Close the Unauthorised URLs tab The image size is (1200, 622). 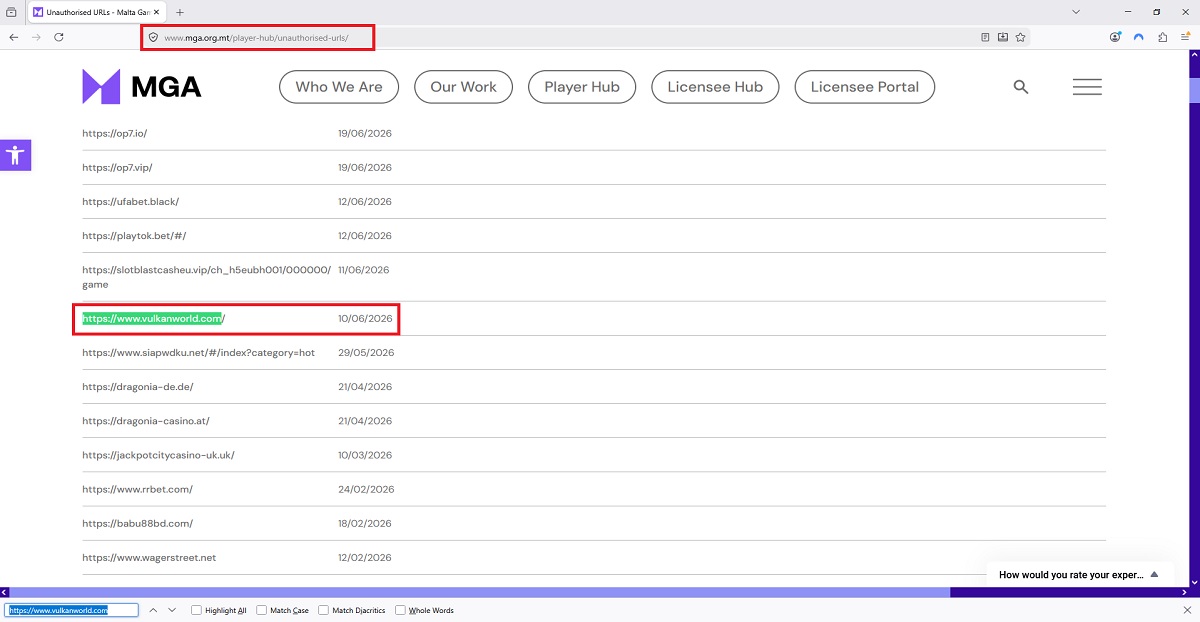pos(156,12)
